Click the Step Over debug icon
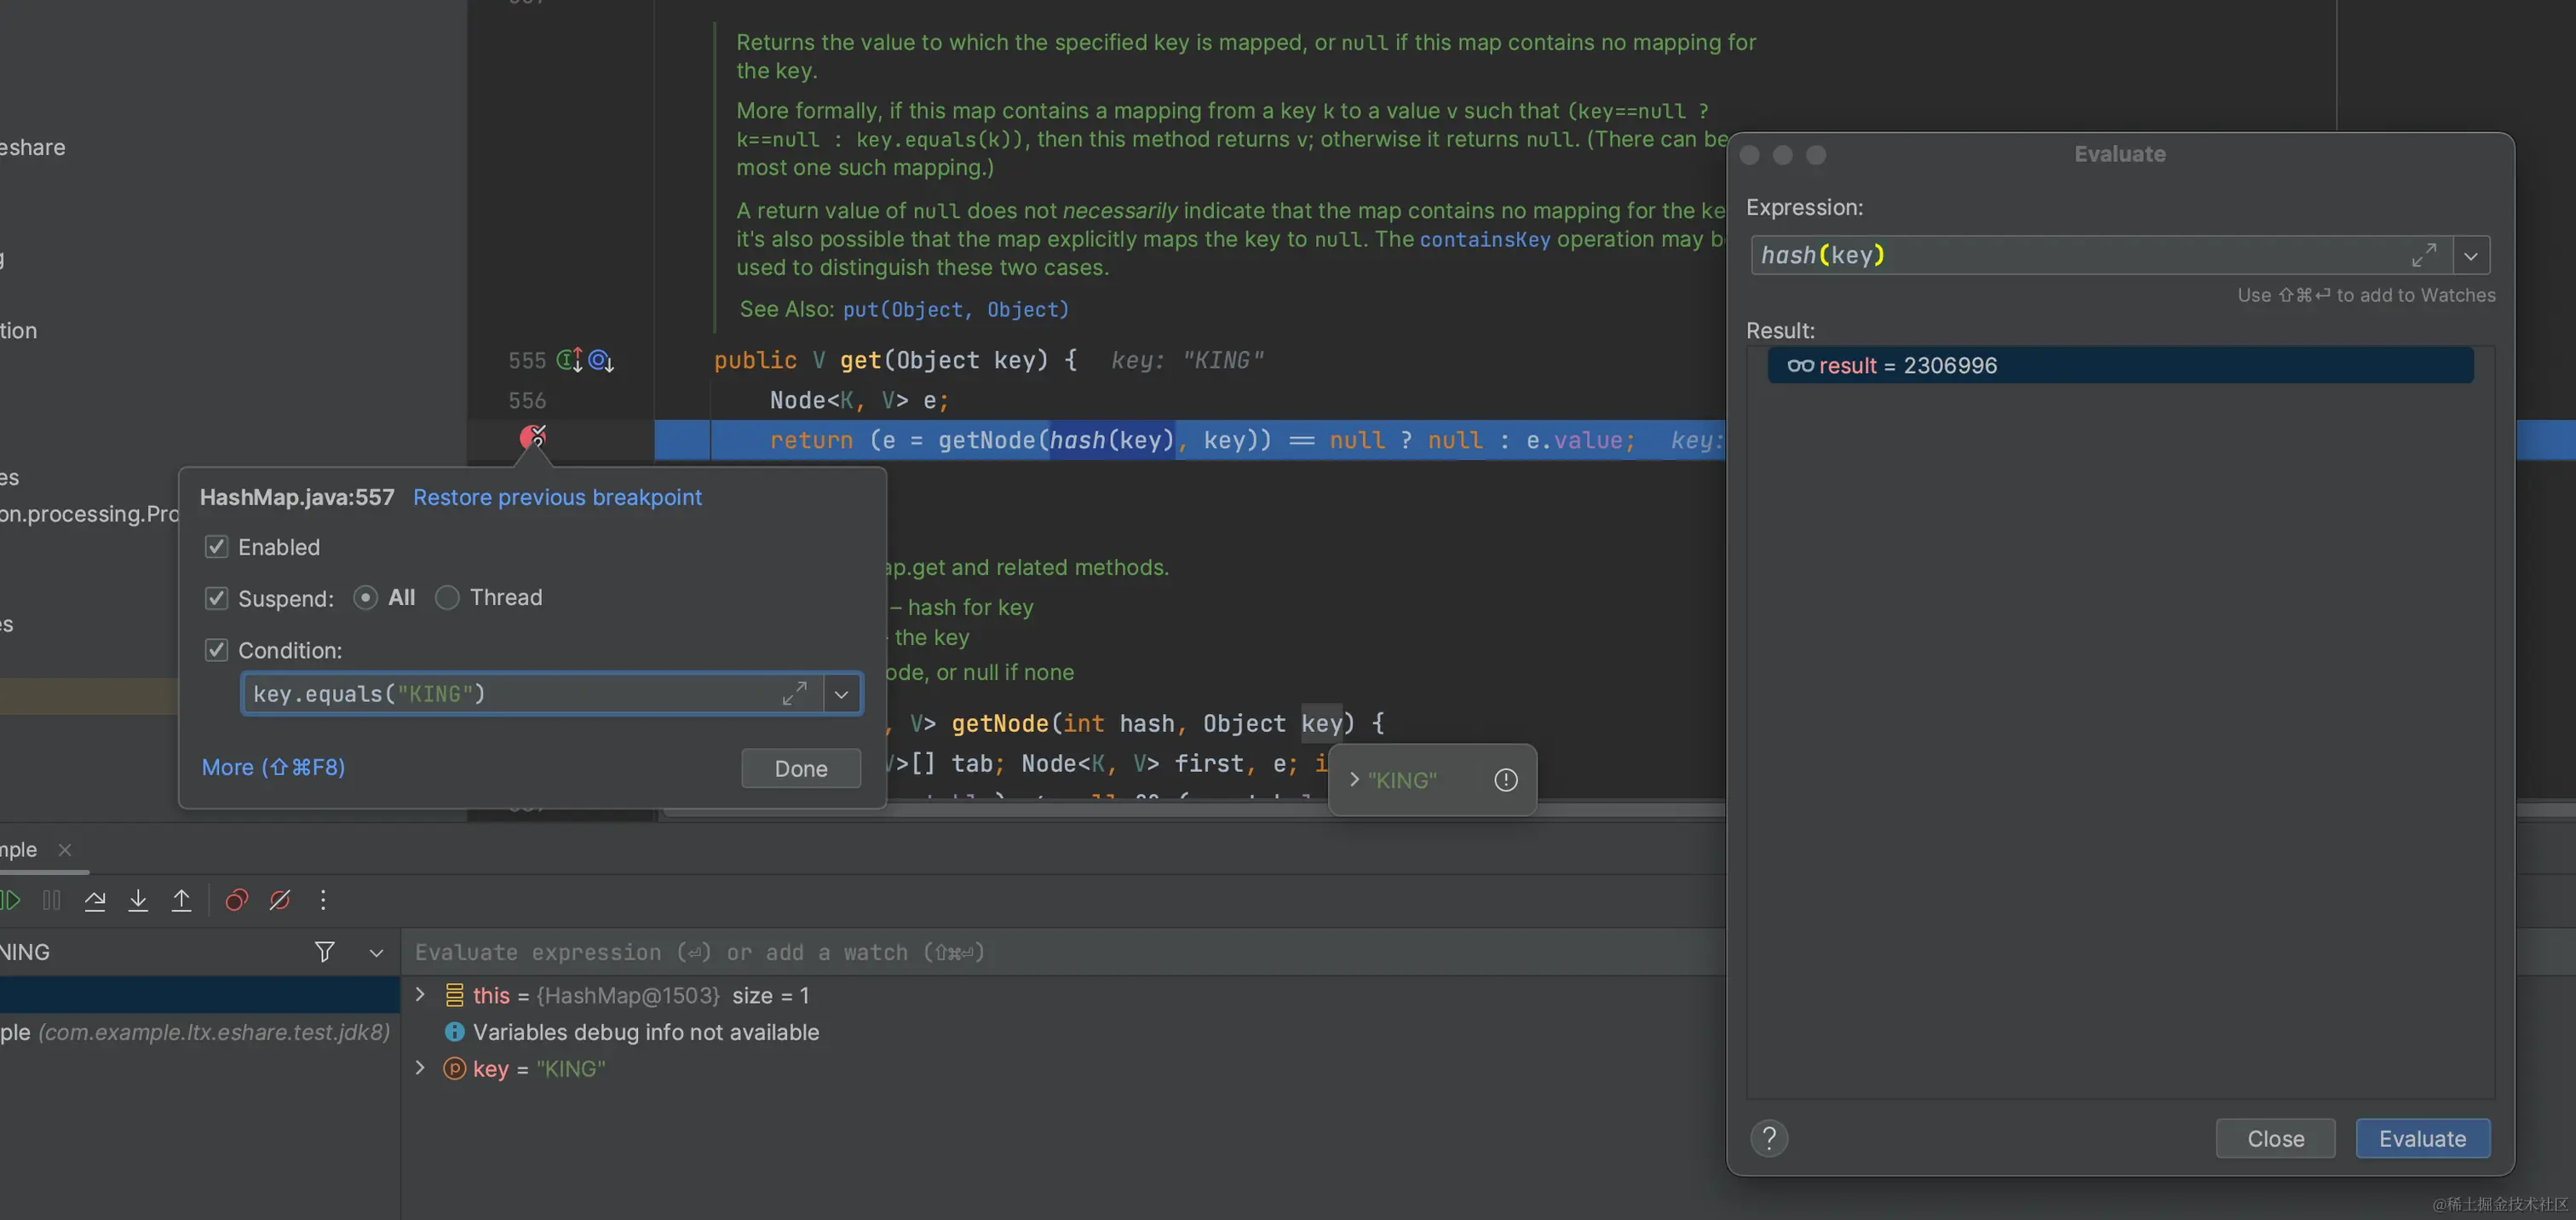 (95, 900)
